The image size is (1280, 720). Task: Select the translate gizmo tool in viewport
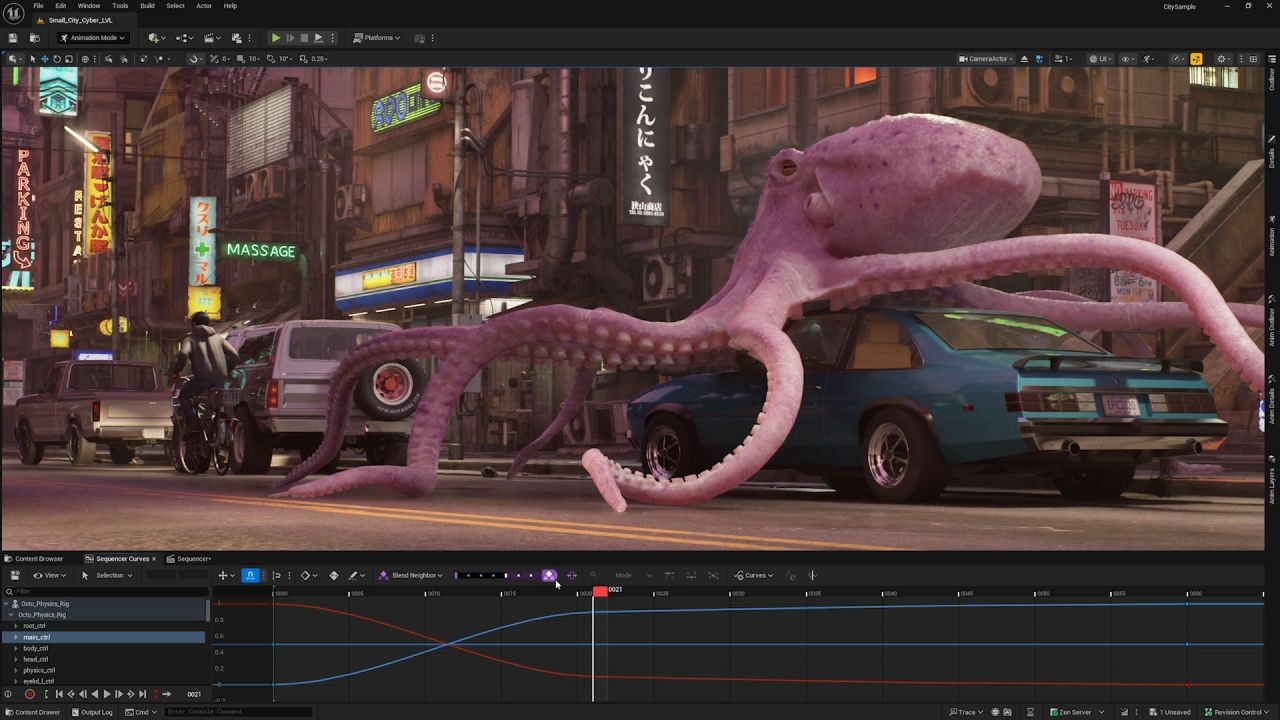click(x=44, y=59)
